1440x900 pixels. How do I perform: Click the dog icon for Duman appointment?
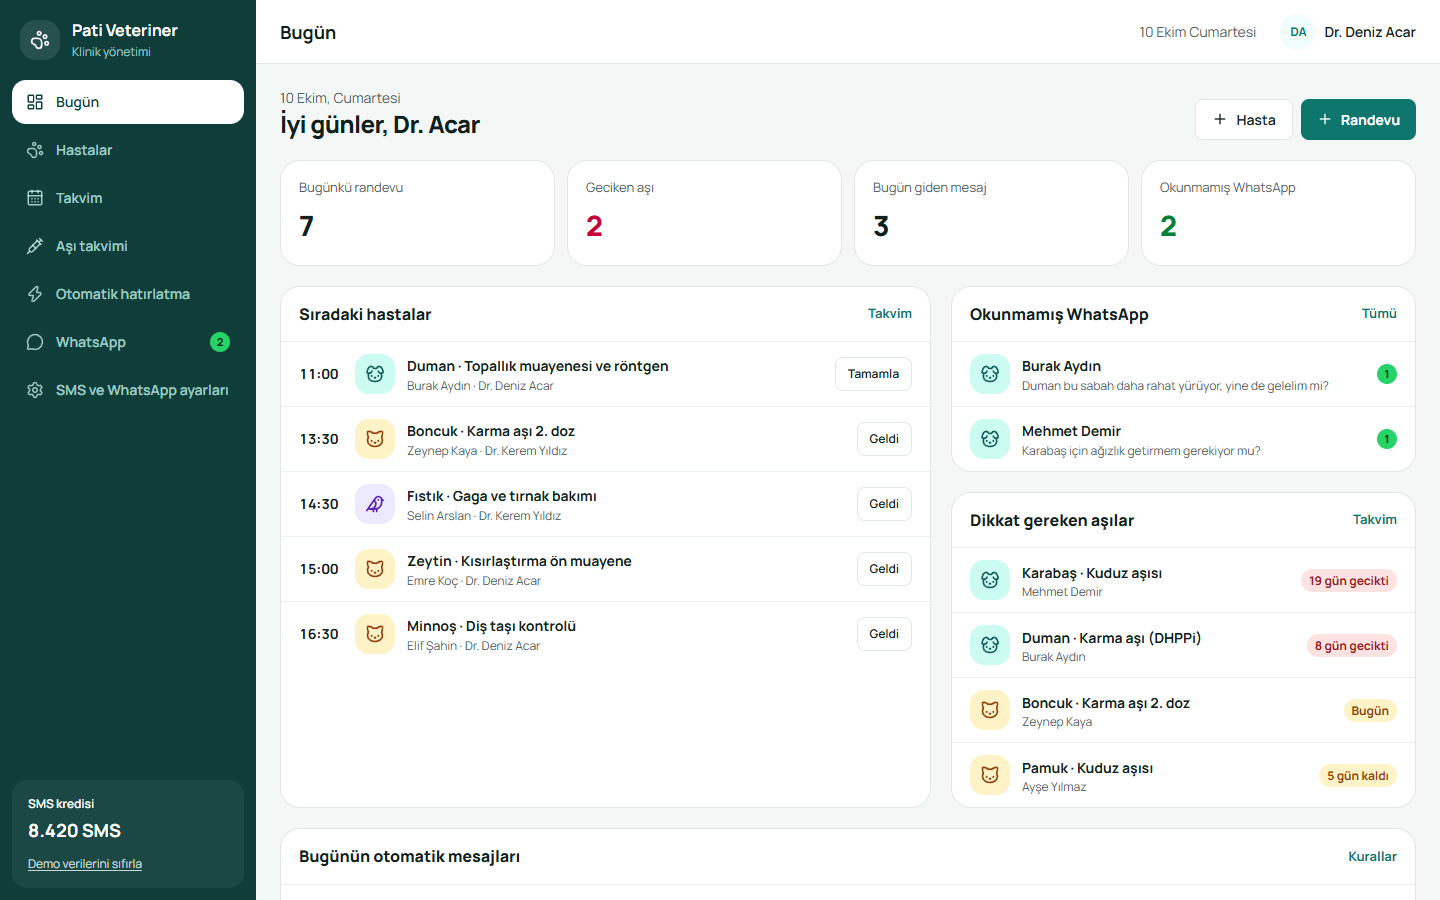(375, 374)
